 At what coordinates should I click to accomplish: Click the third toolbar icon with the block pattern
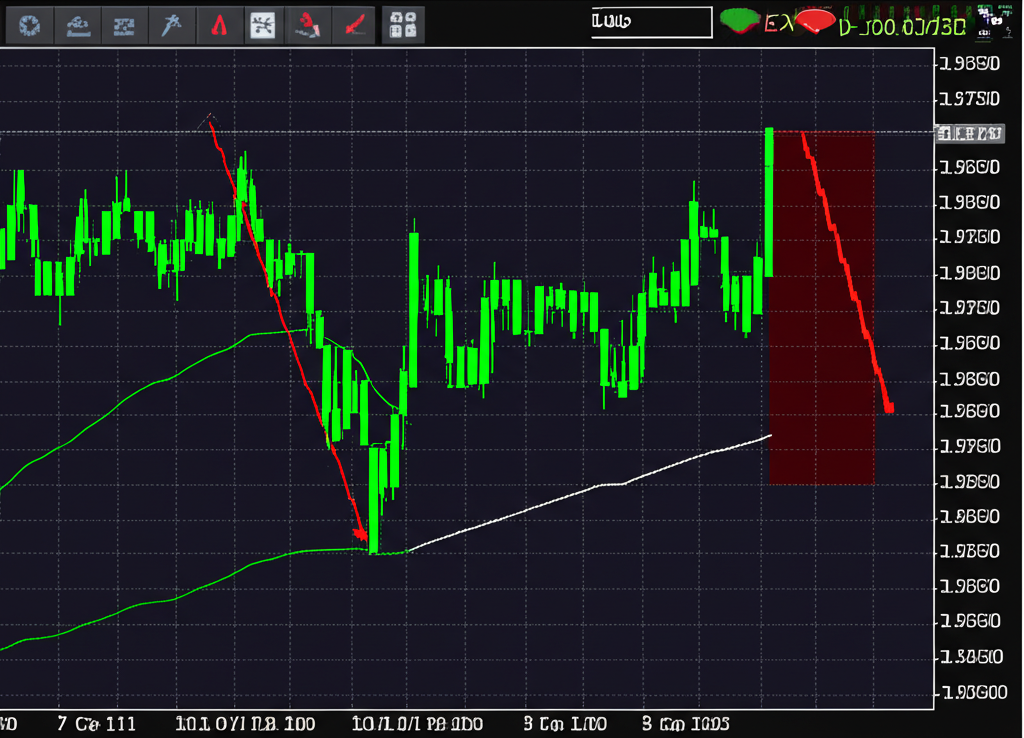[123, 25]
